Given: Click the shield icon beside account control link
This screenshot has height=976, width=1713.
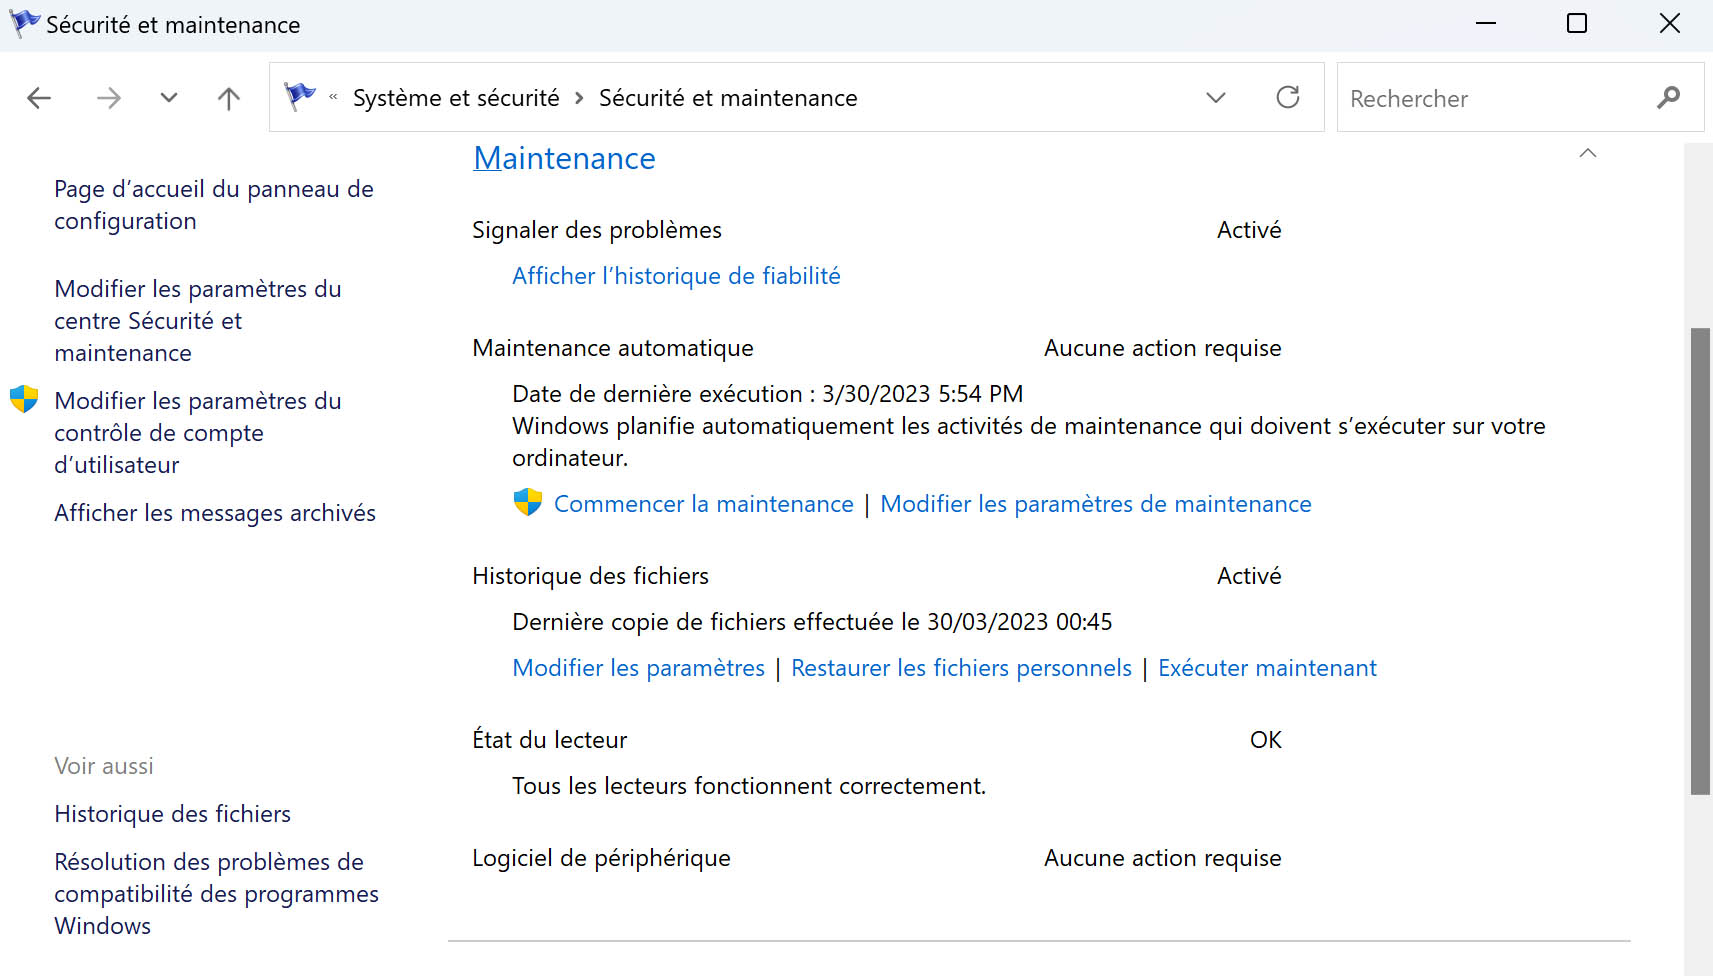Looking at the screenshot, I should click(24, 399).
